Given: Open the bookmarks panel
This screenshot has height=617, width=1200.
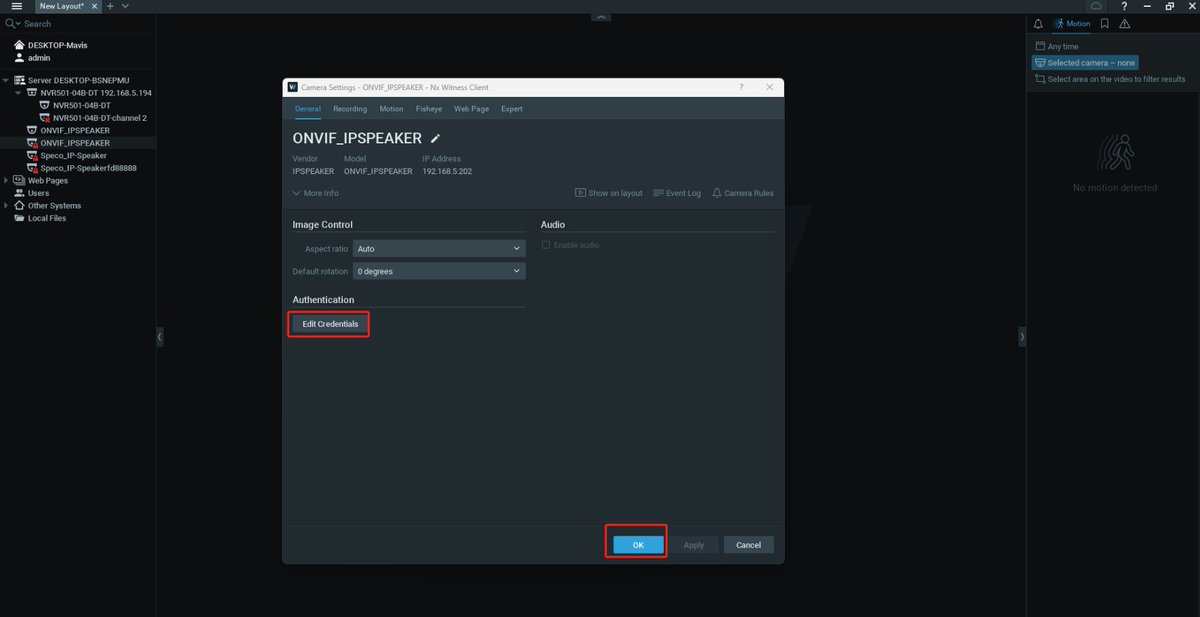Looking at the screenshot, I should click(x=1104, y=23).
